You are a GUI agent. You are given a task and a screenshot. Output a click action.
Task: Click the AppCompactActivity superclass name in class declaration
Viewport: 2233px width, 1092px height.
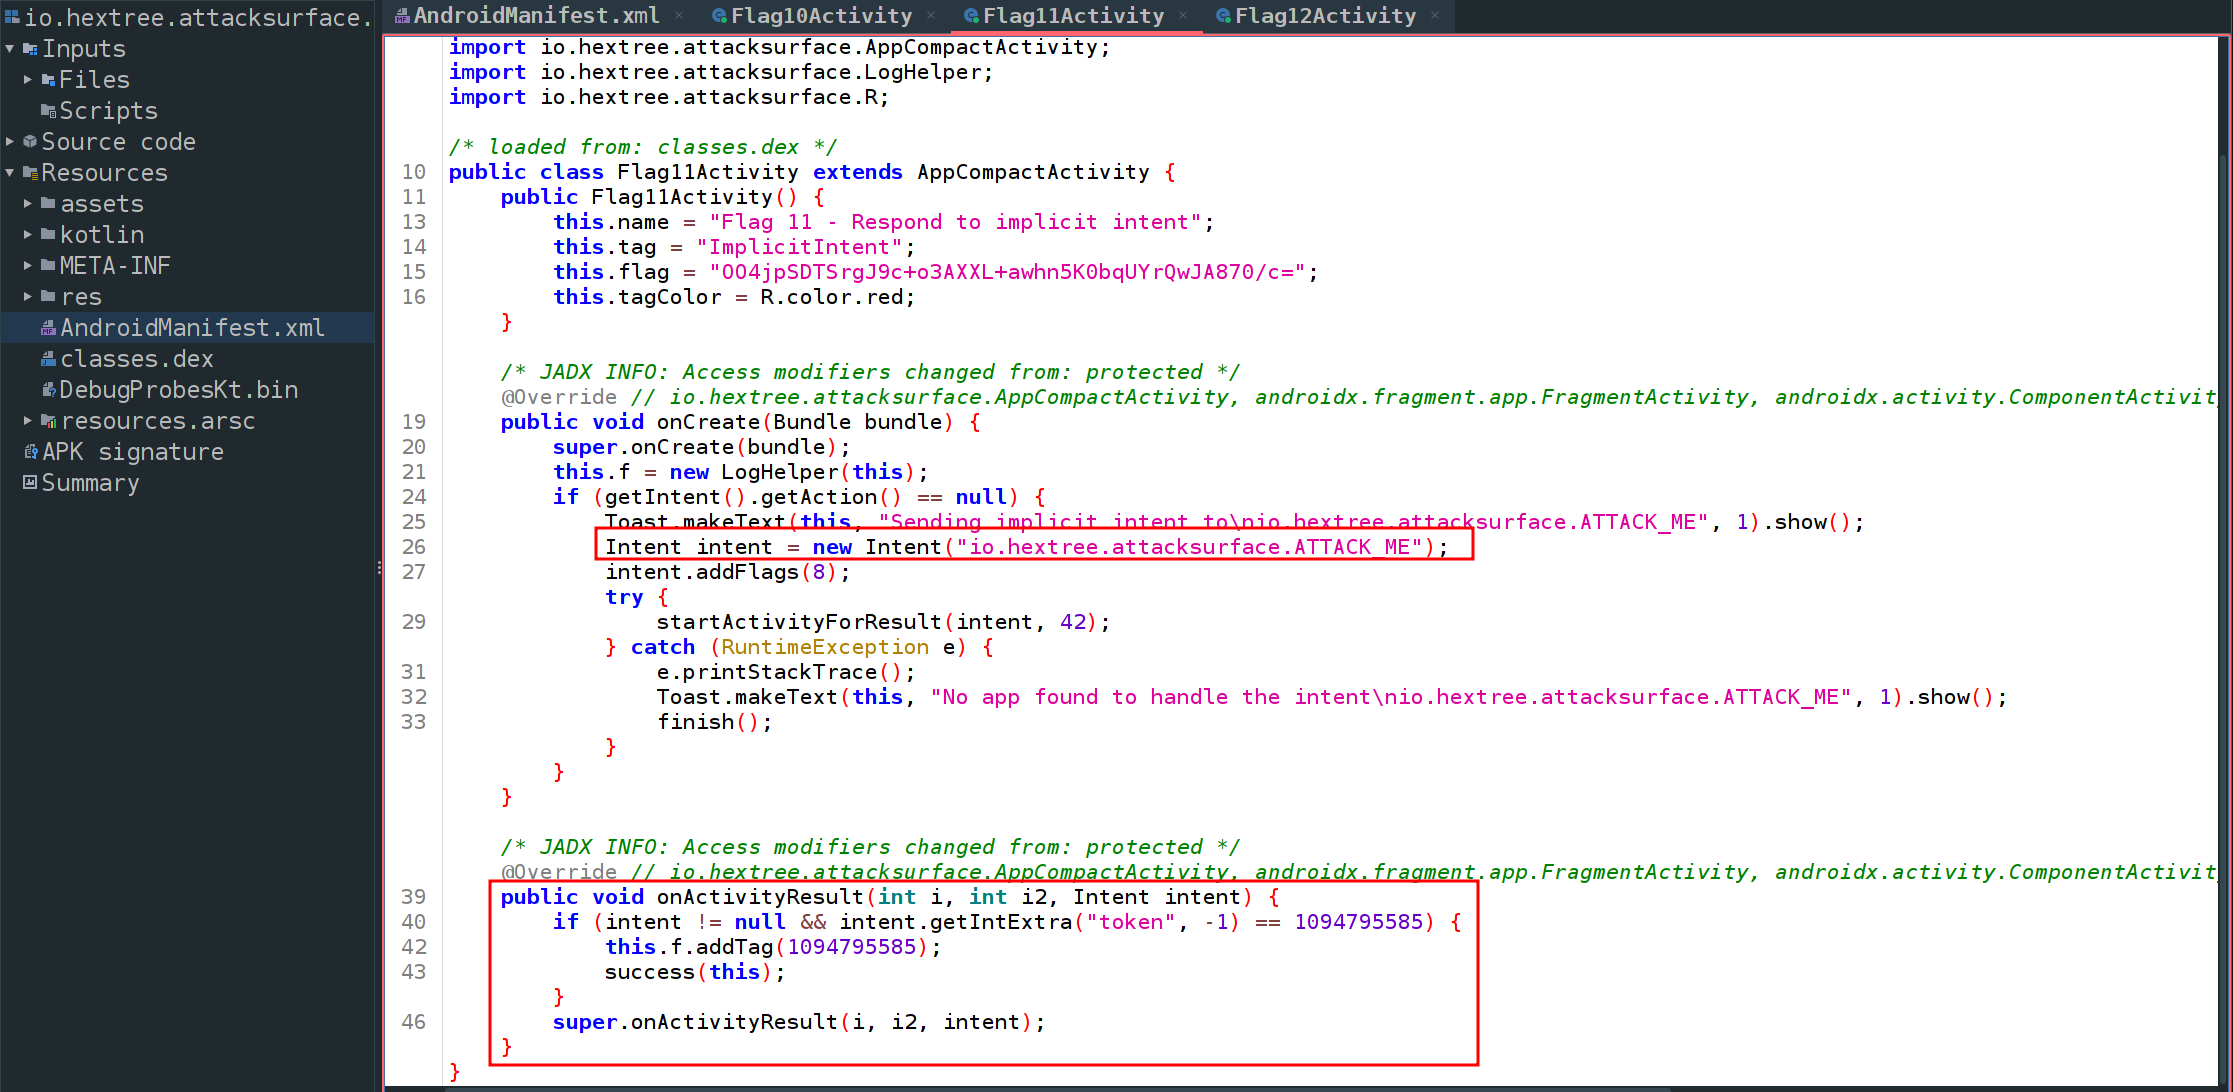click(x=1033, y=172)
